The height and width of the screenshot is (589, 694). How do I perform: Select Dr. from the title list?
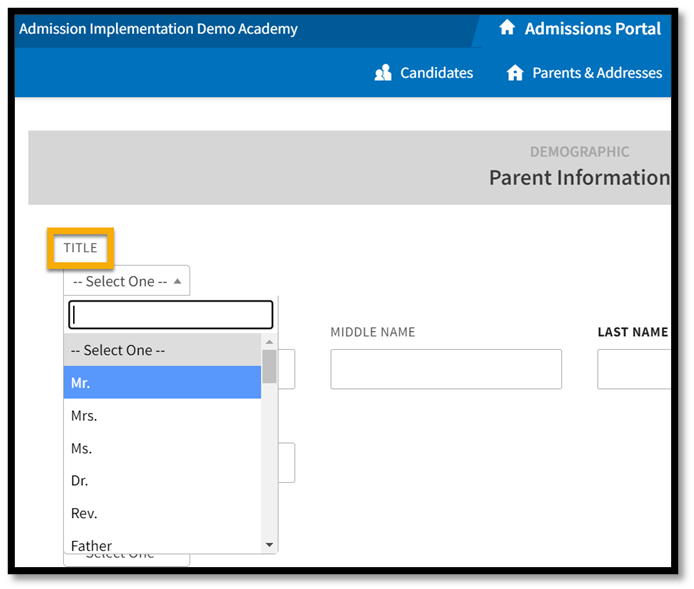coord(162,481)
